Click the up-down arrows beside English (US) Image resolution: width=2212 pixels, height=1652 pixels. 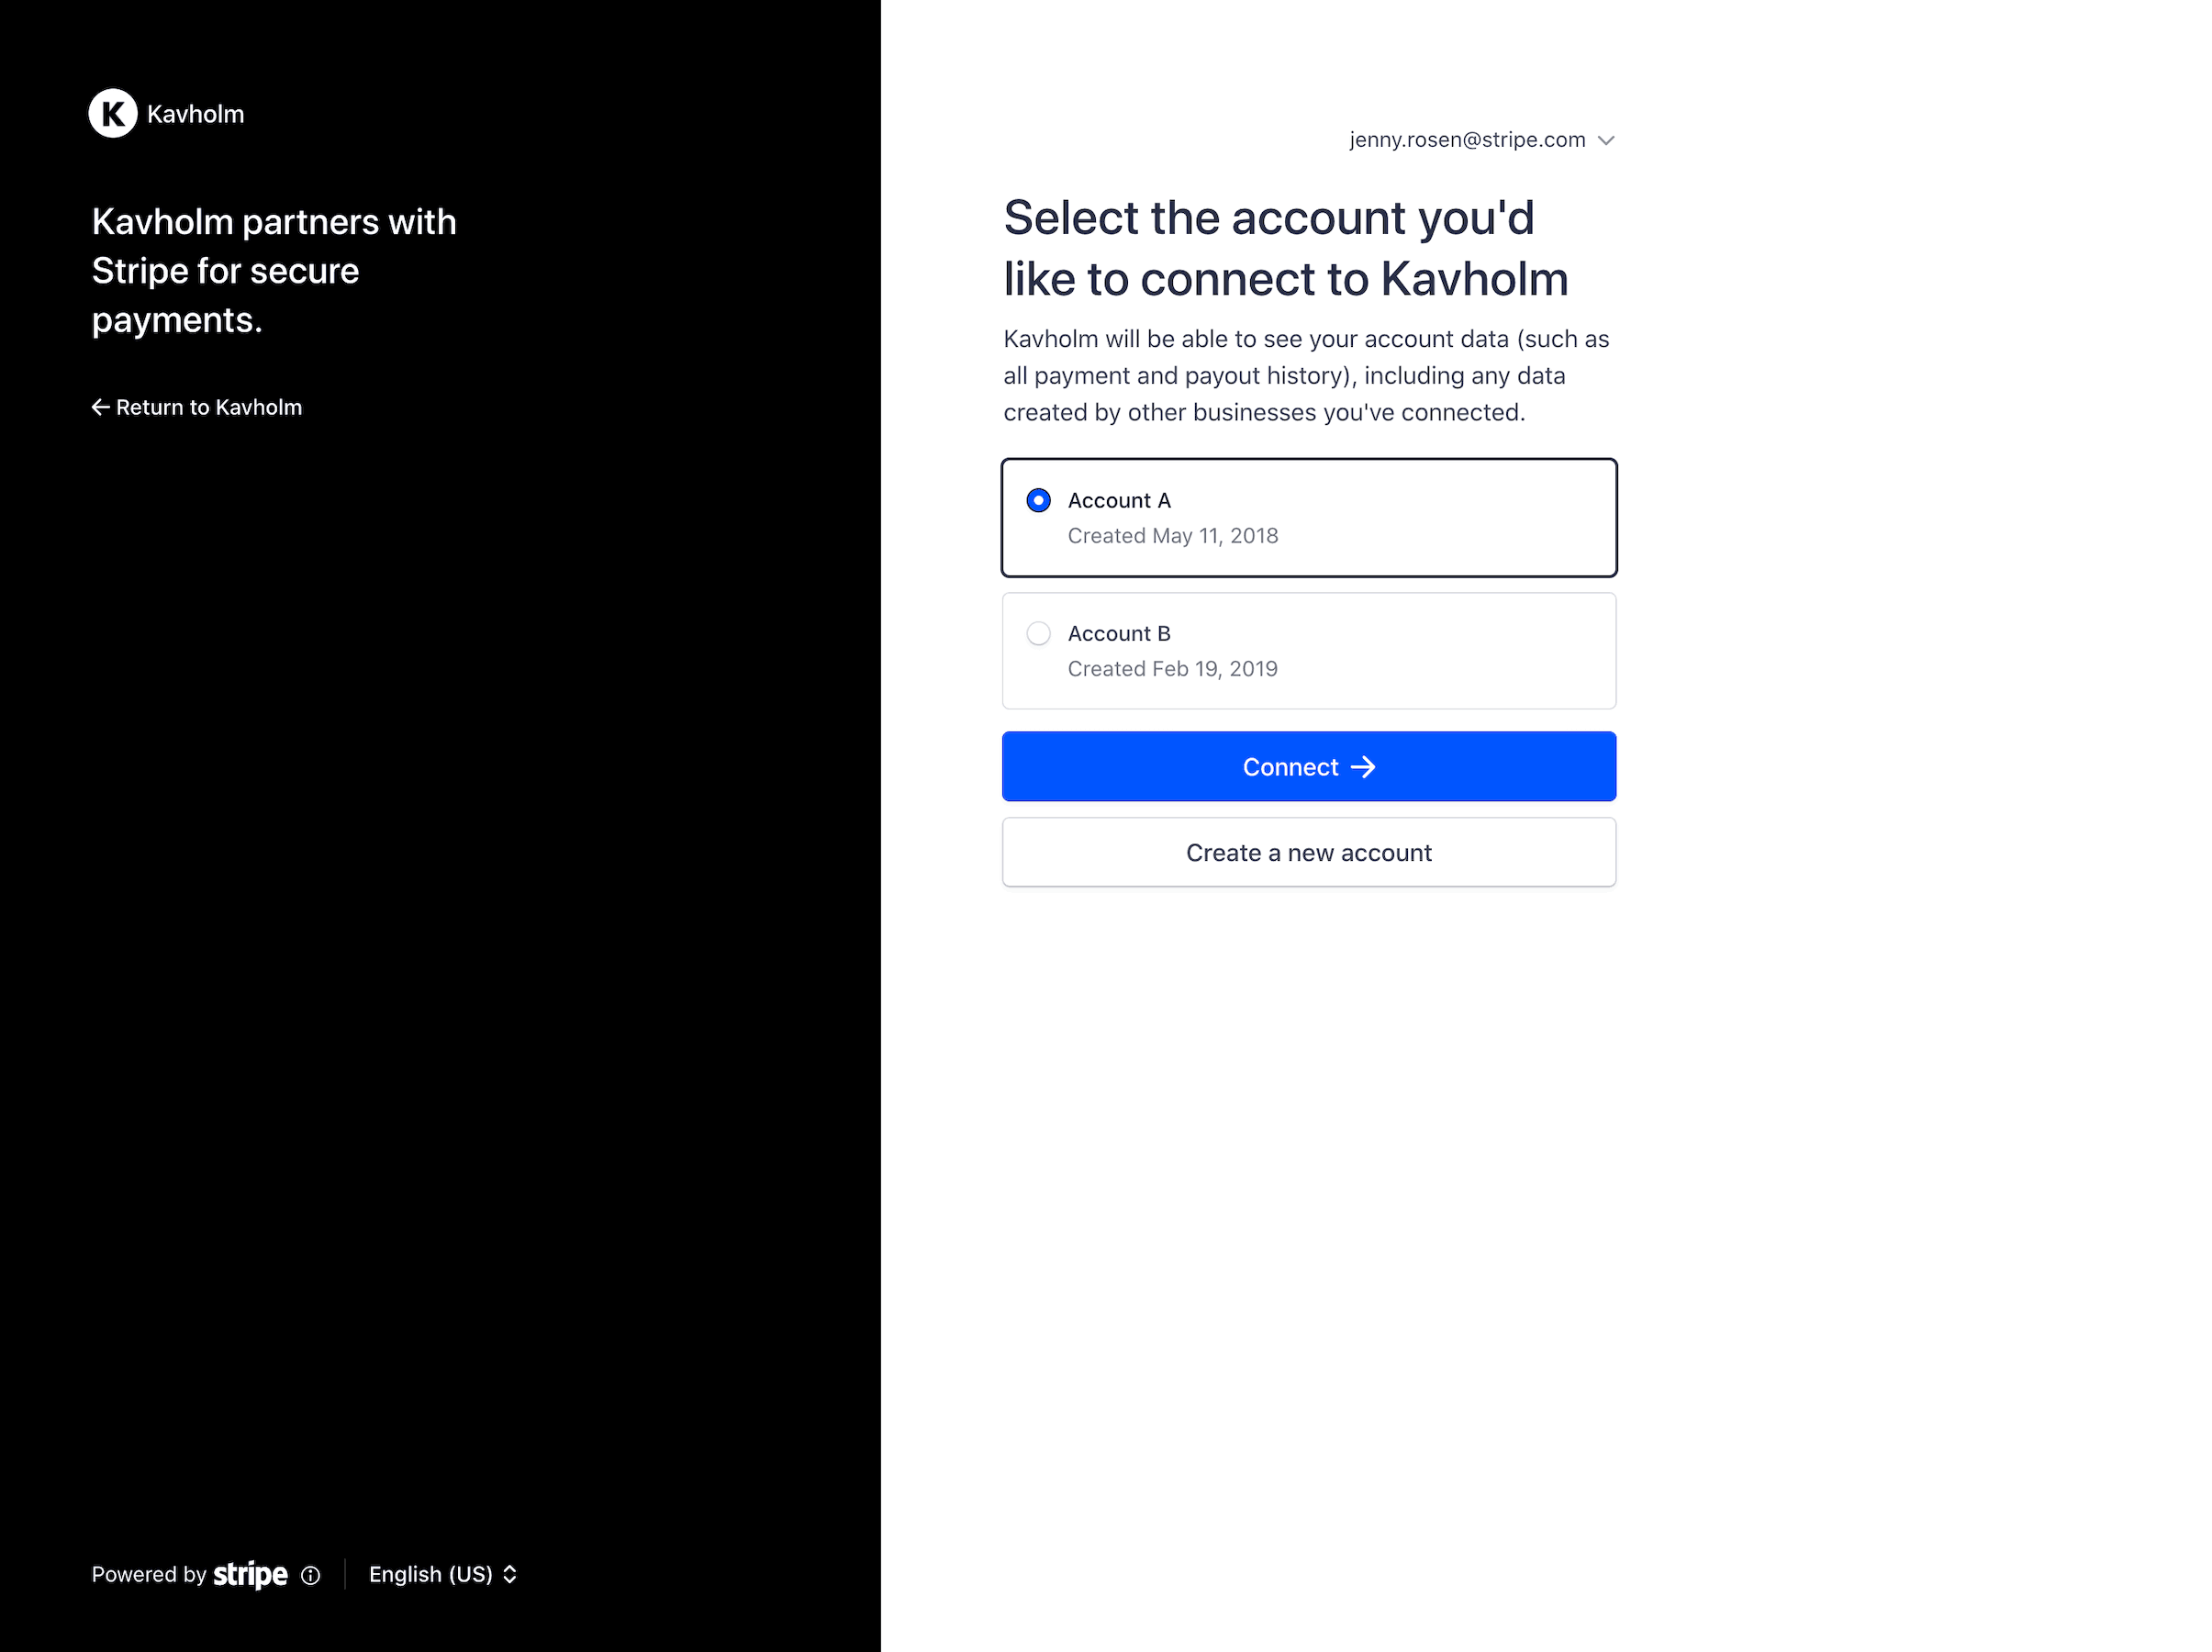(510, 1574)
